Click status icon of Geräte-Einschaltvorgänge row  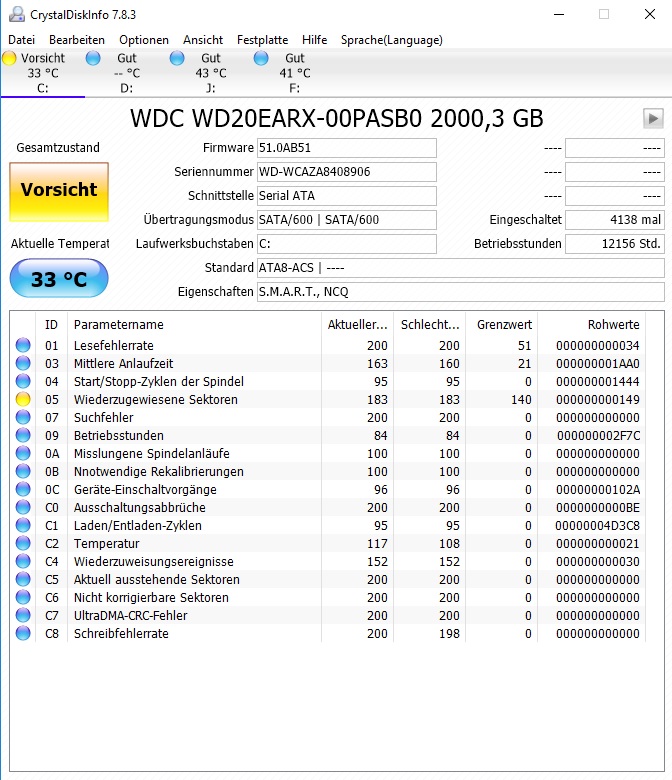23,489
